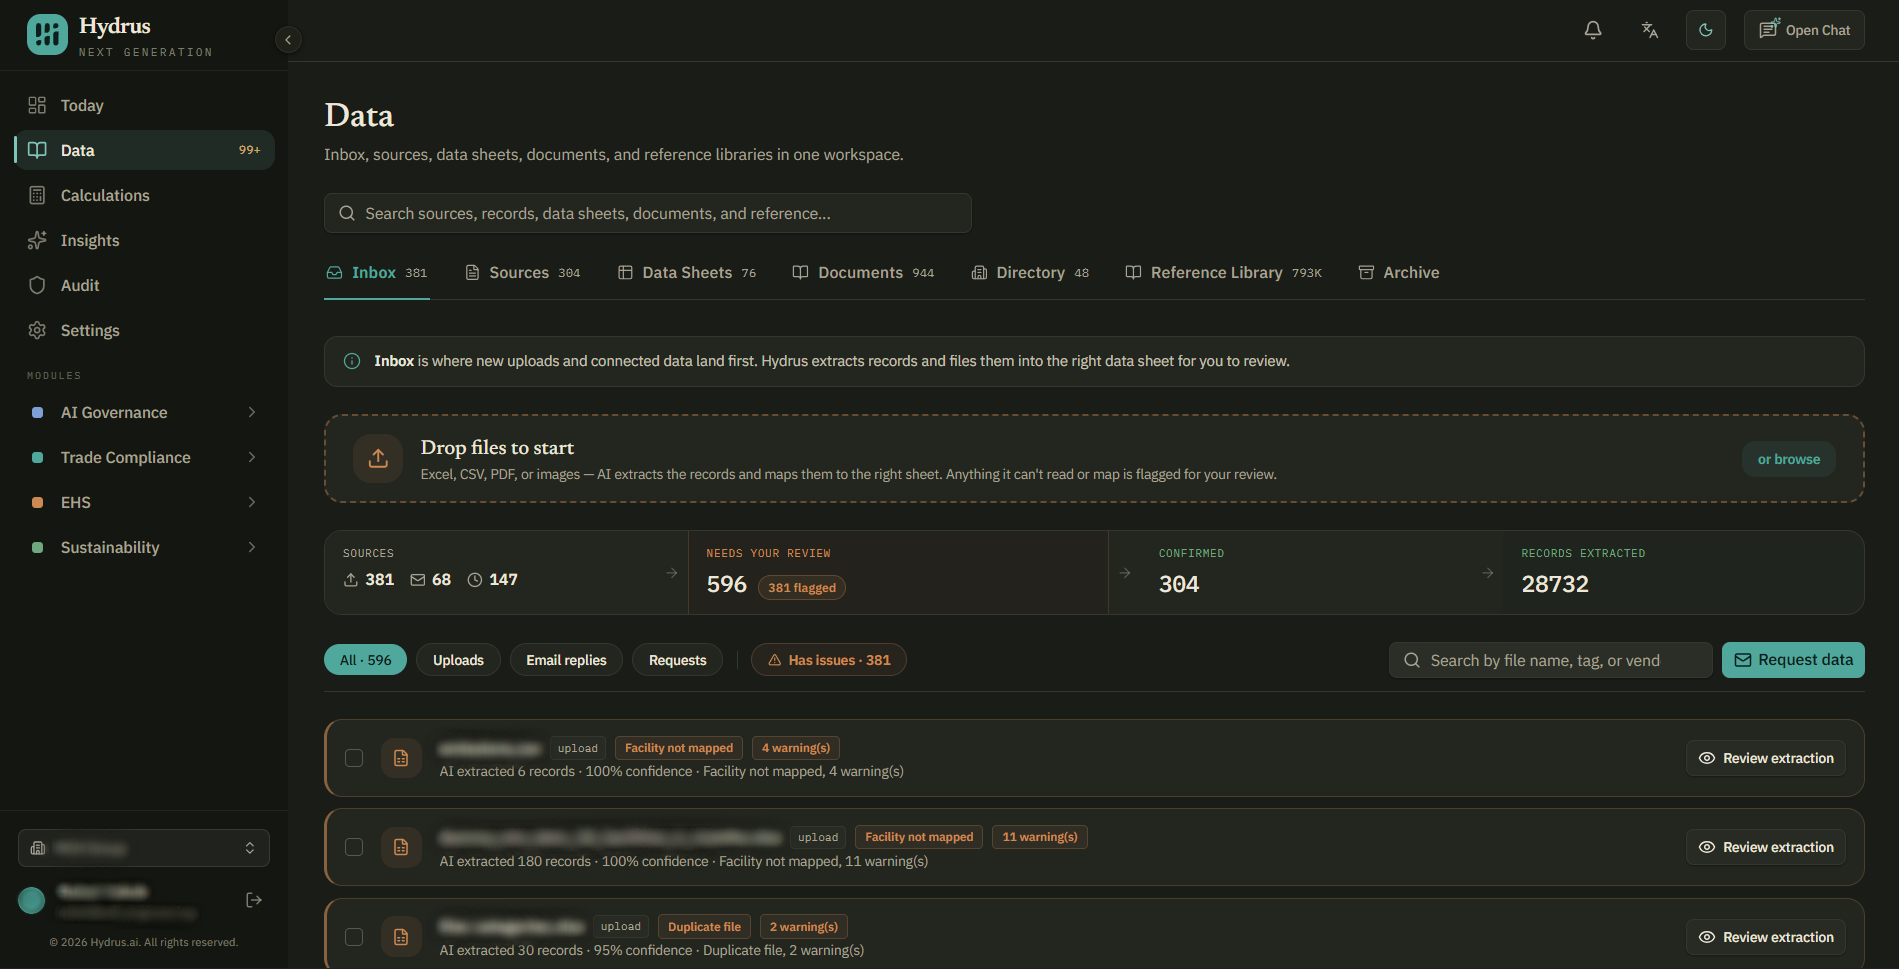Expand the AI Governance module
The image size is (1899, 969).
coord(144,412)
